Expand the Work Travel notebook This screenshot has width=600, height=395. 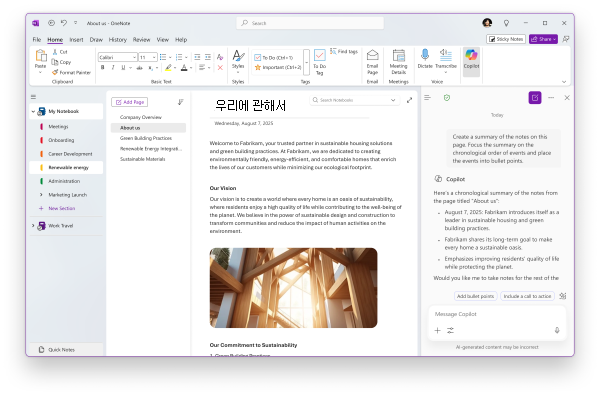click(33, 226)
